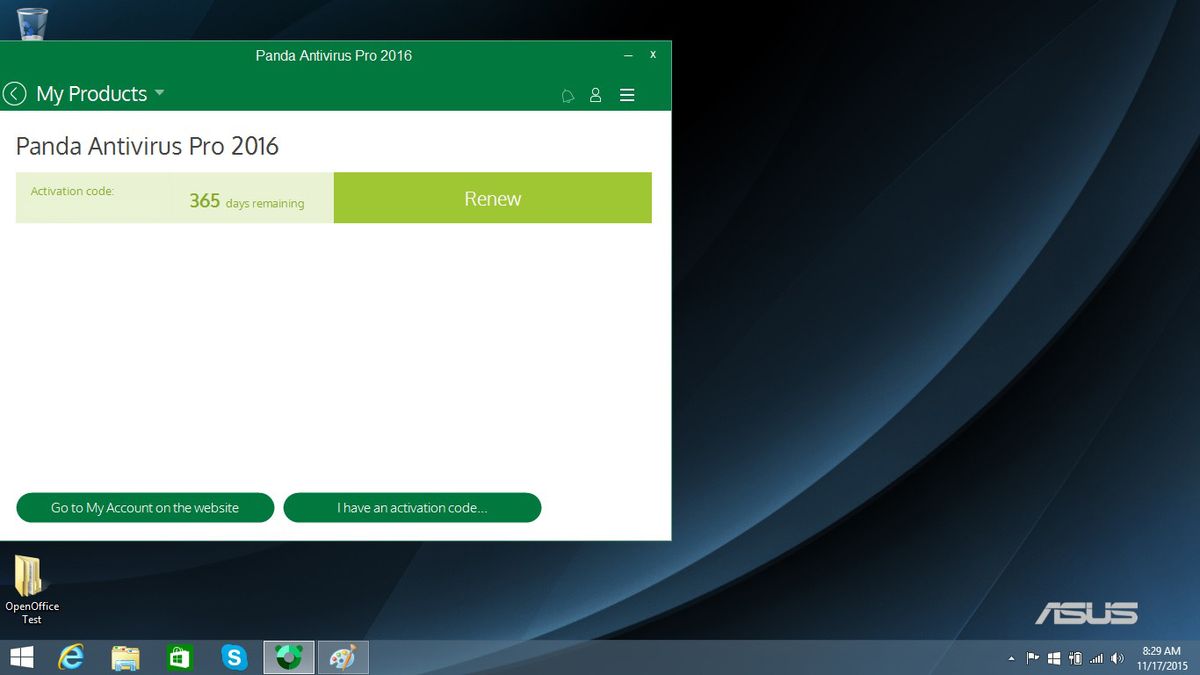This screenshot has height=675, width=1200.
Task: Open Windows Store from the taskbar
Action: click(x=179, y=657)
